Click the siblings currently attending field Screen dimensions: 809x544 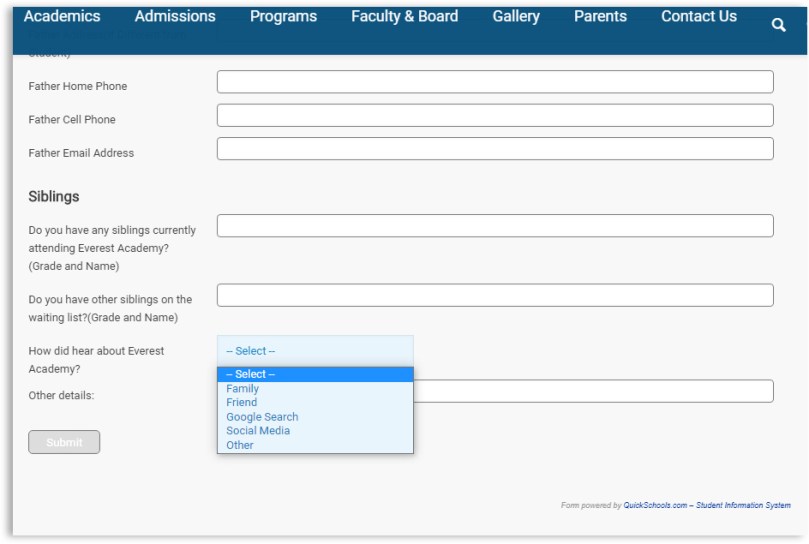(x=495, y=226)
